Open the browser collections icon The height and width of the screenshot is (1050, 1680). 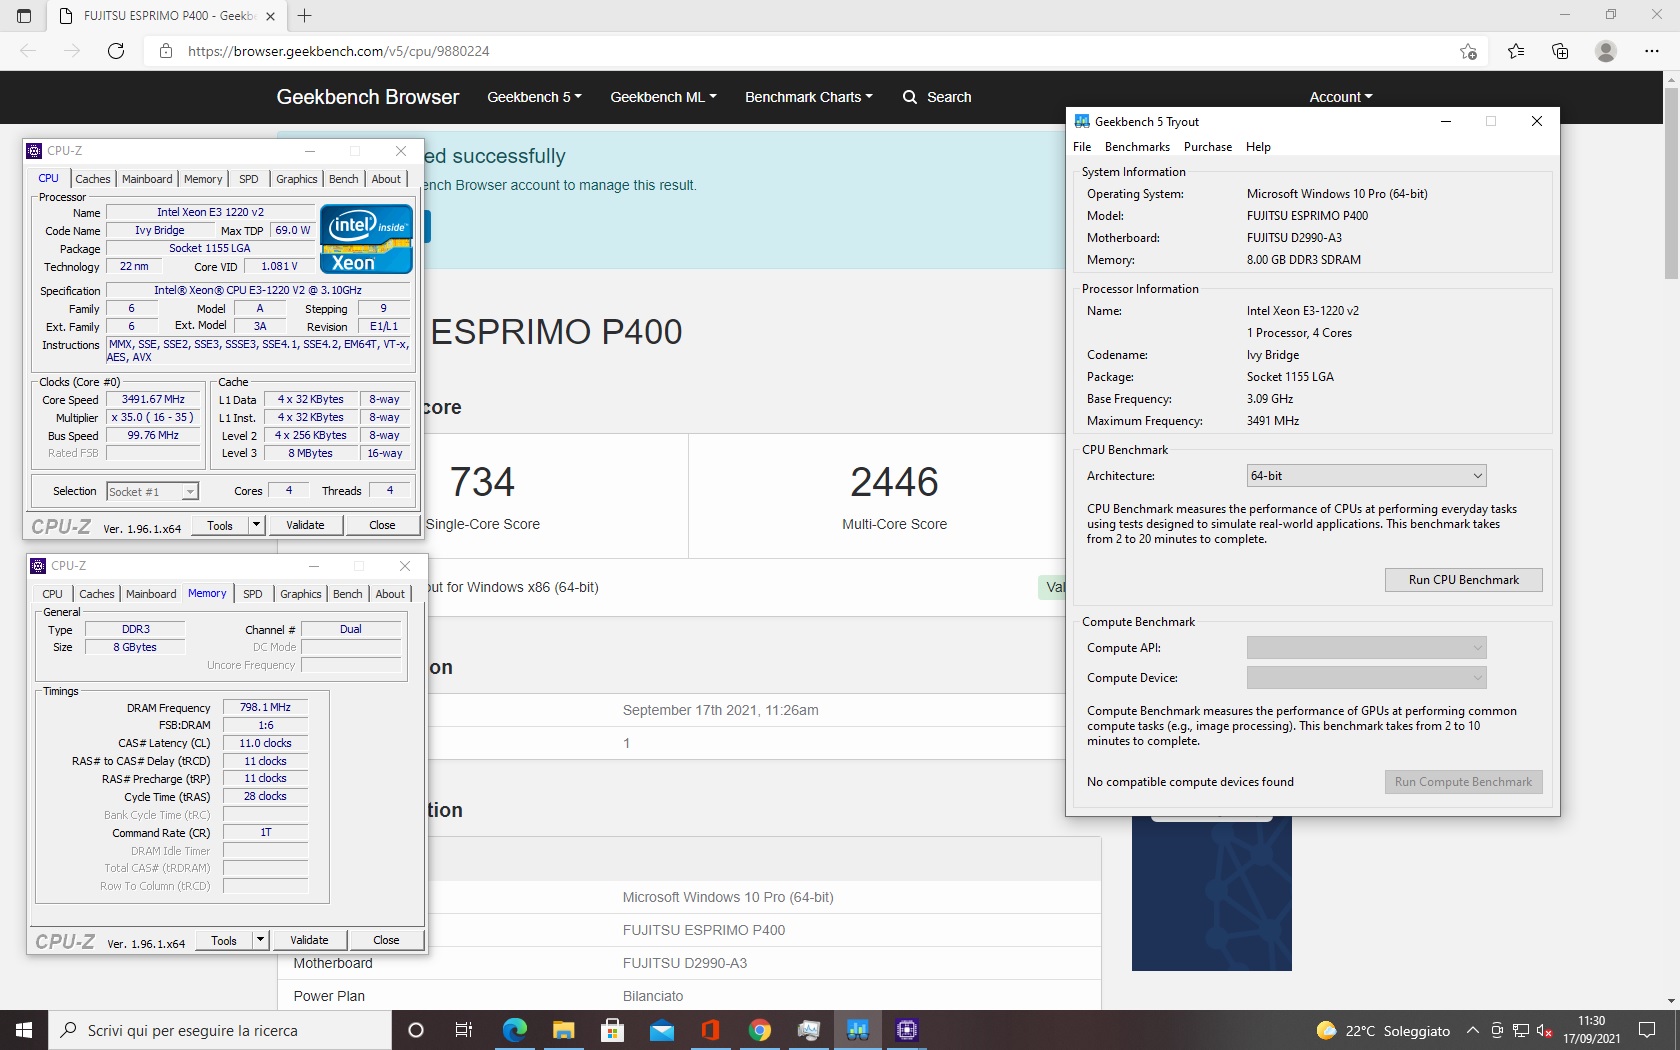point(1560,51)
